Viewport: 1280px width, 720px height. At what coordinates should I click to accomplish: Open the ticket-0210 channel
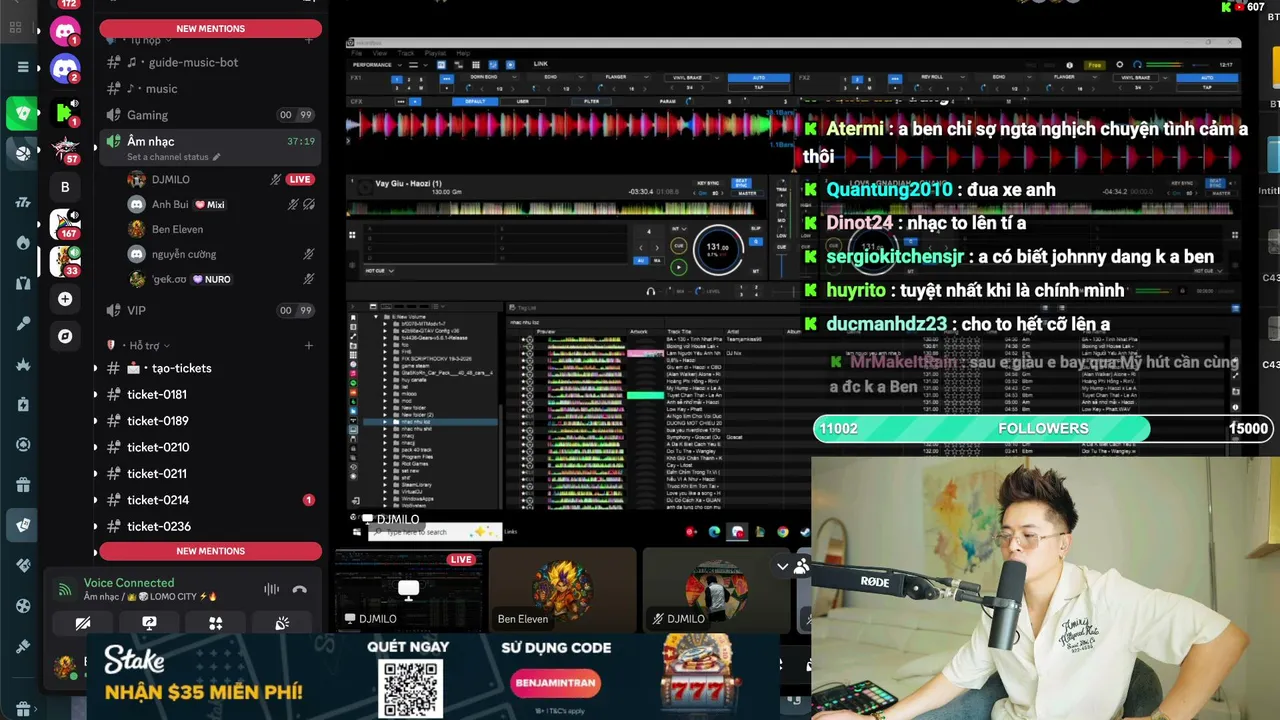point(210,447)
